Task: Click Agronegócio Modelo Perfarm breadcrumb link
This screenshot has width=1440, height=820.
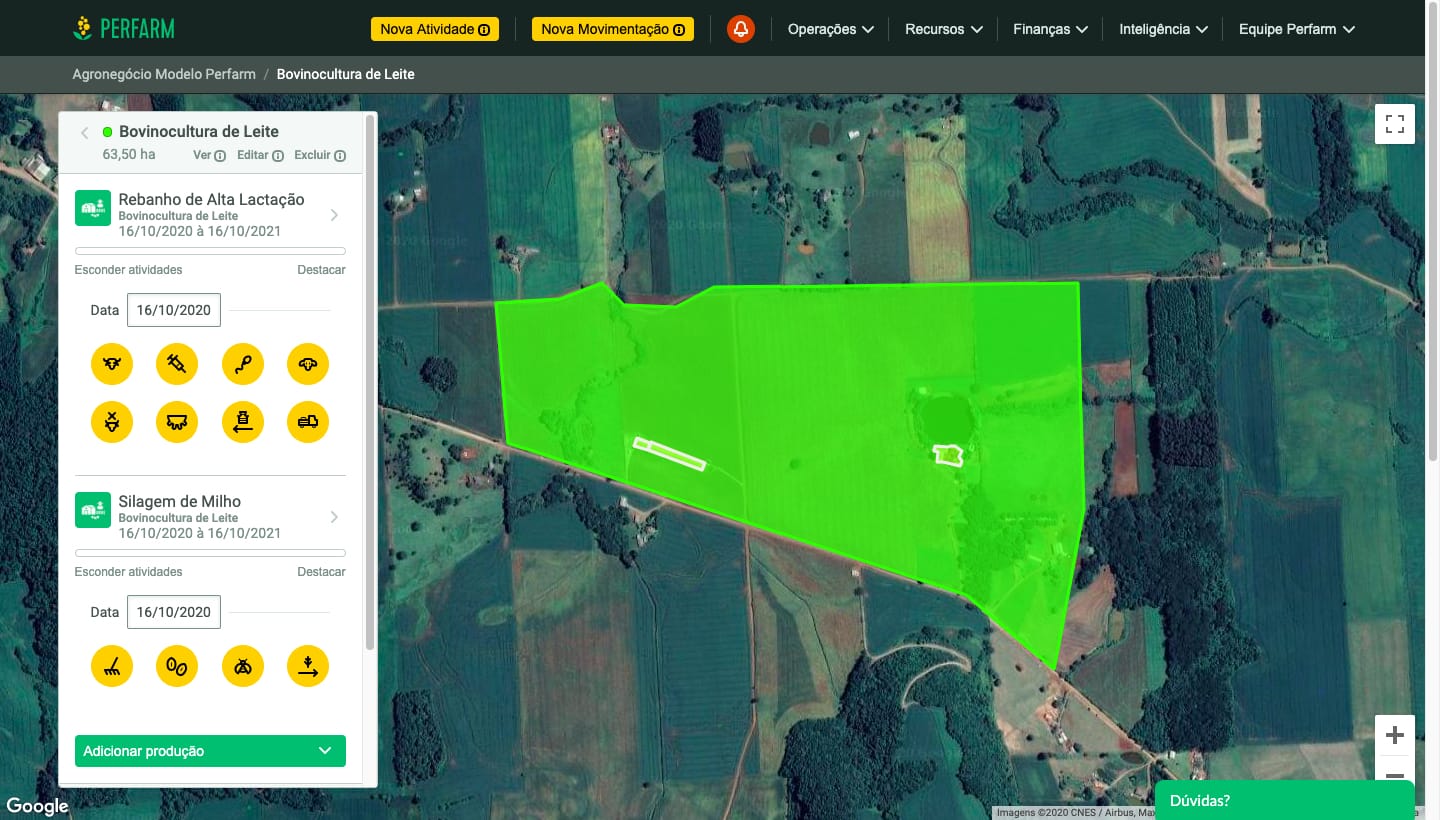Action: [x=164, y=74]
